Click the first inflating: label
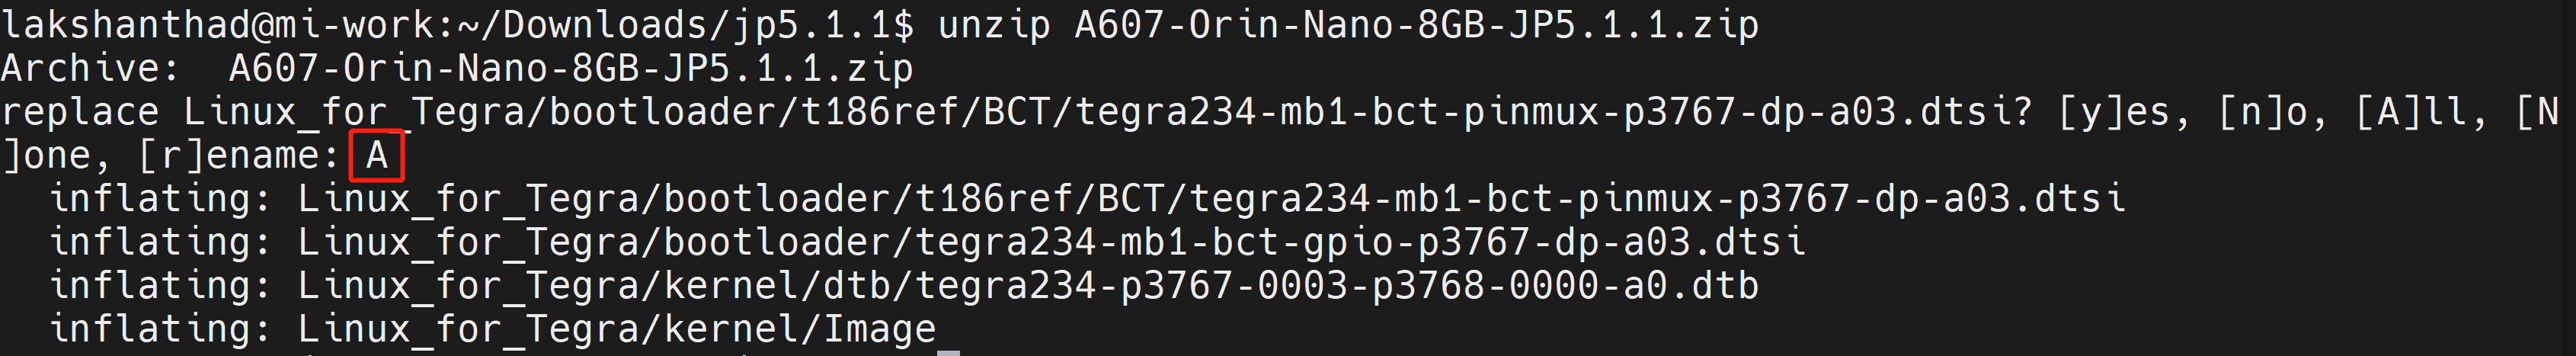 161,198
